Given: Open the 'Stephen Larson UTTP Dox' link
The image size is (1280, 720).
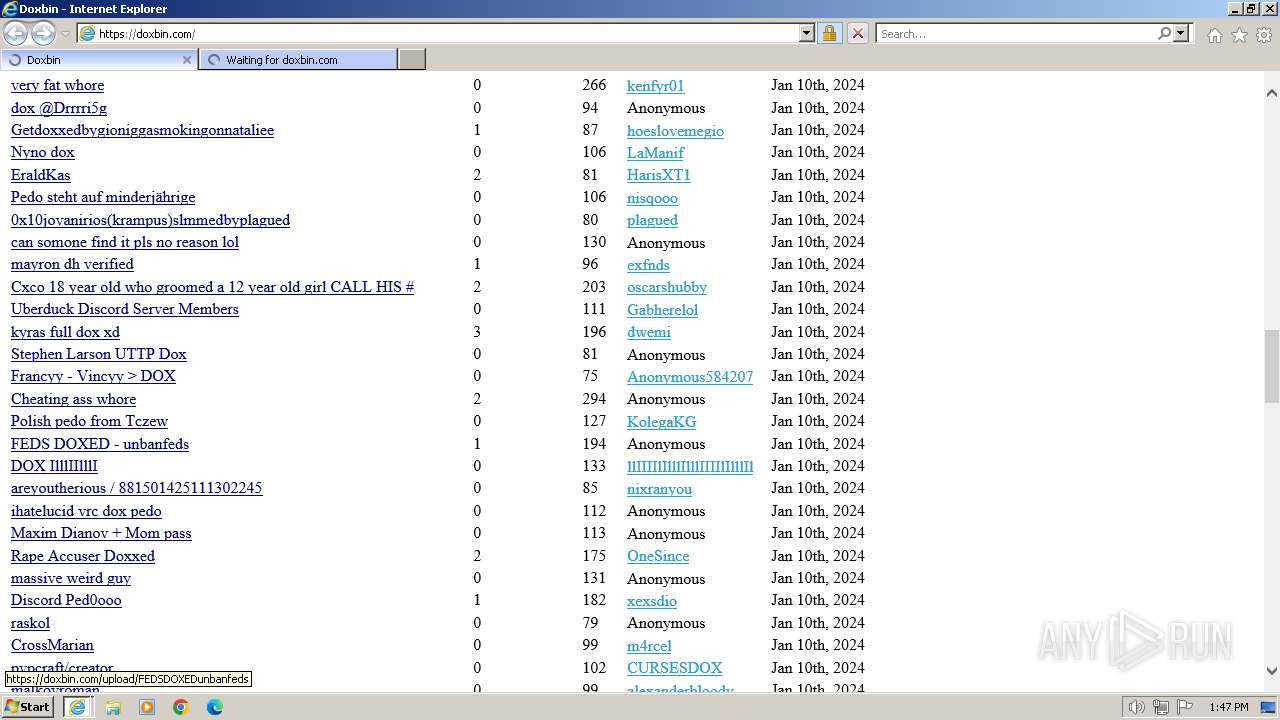Looking at the screenshot, I should pos(99,354).
